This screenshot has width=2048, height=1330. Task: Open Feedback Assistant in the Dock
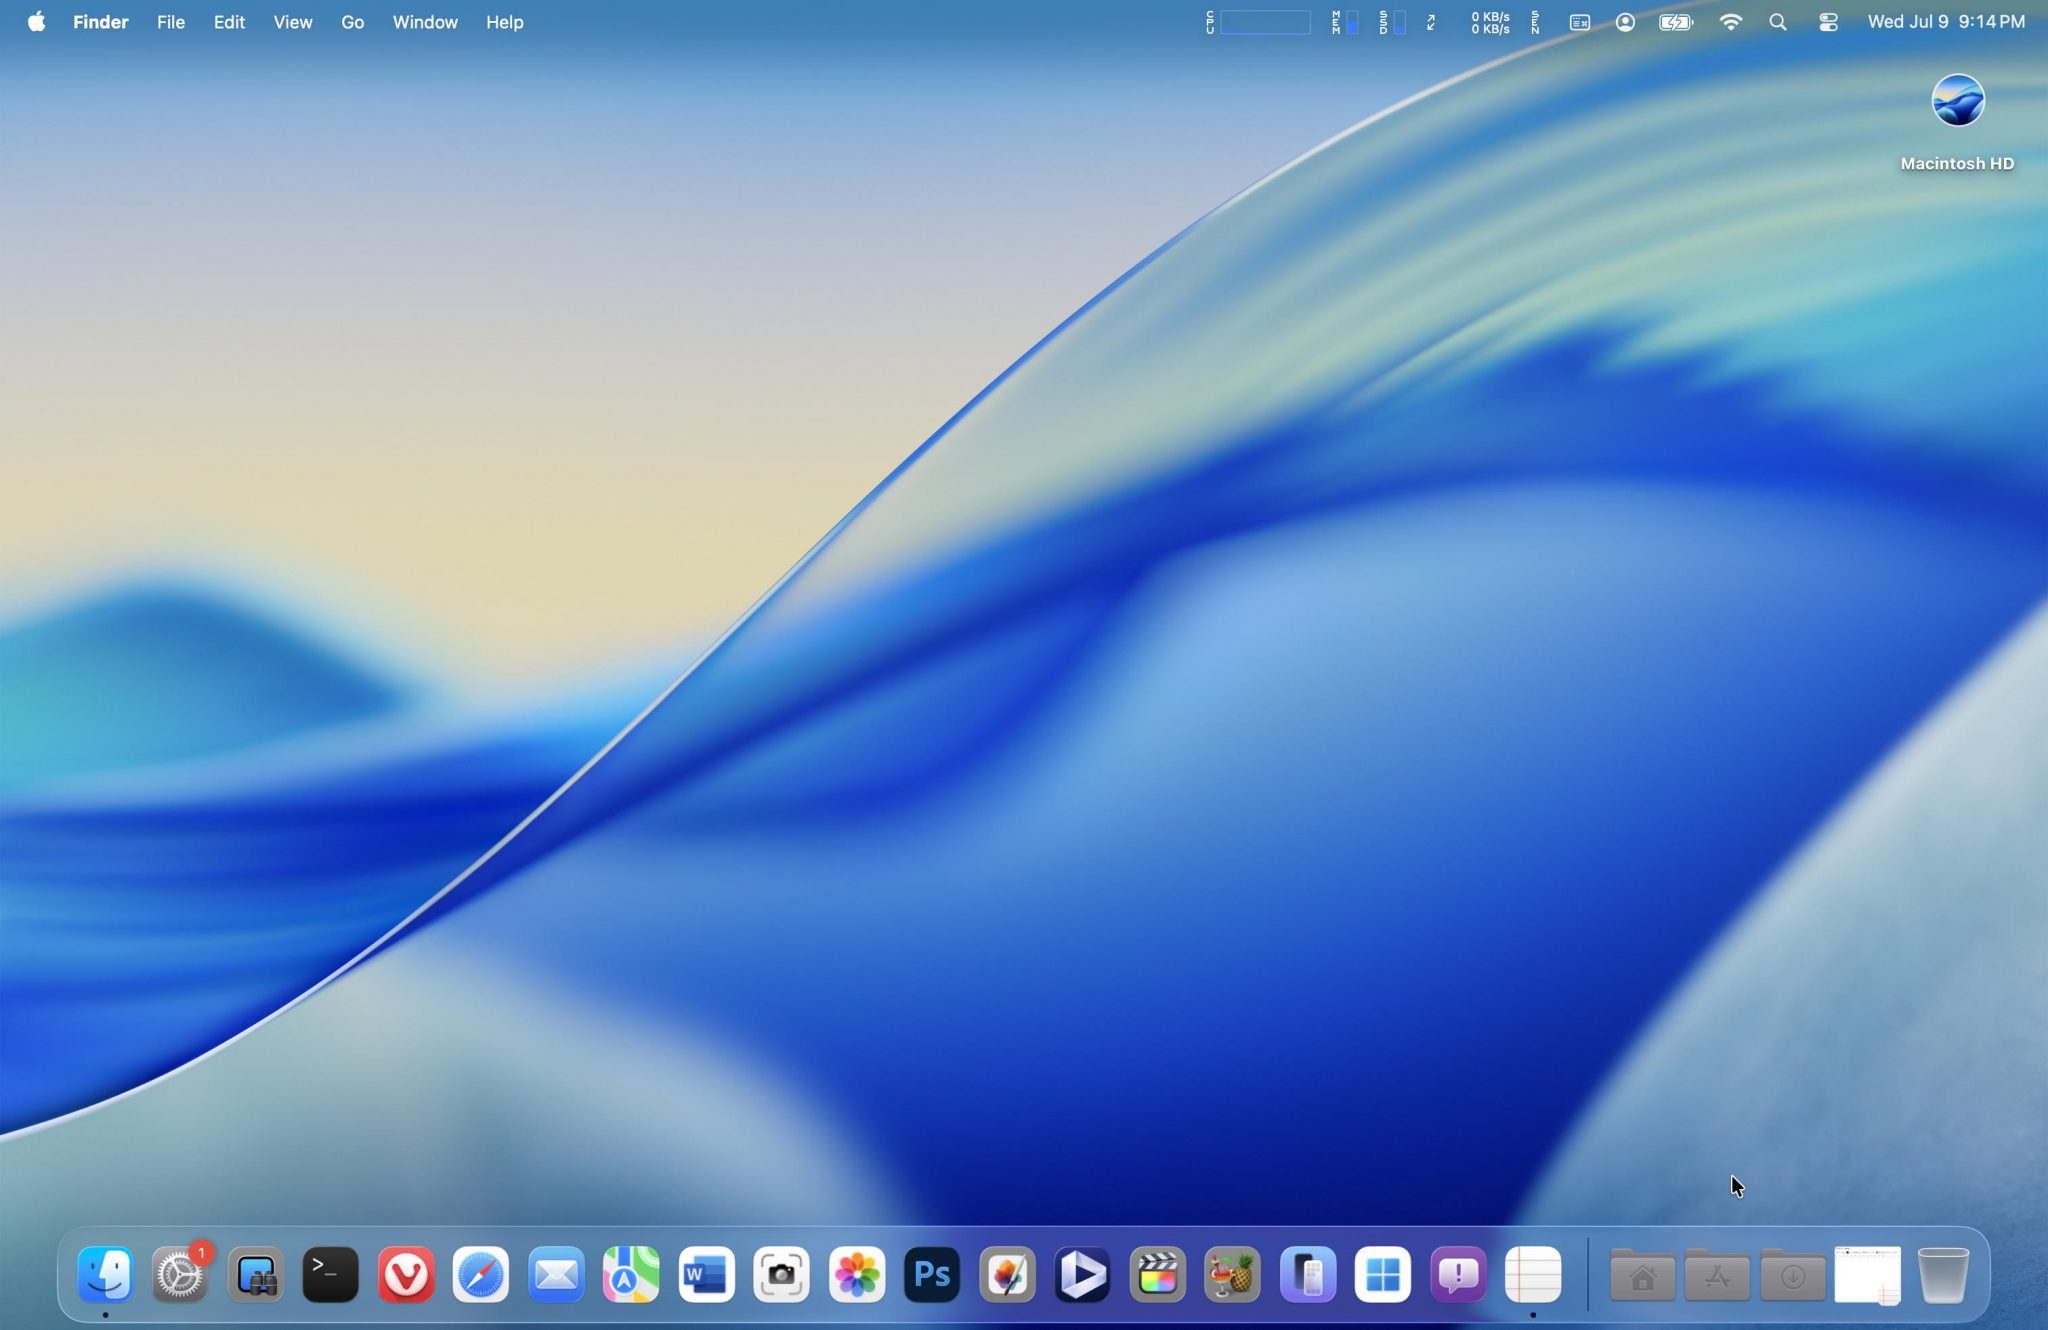click(1458, 1275)
